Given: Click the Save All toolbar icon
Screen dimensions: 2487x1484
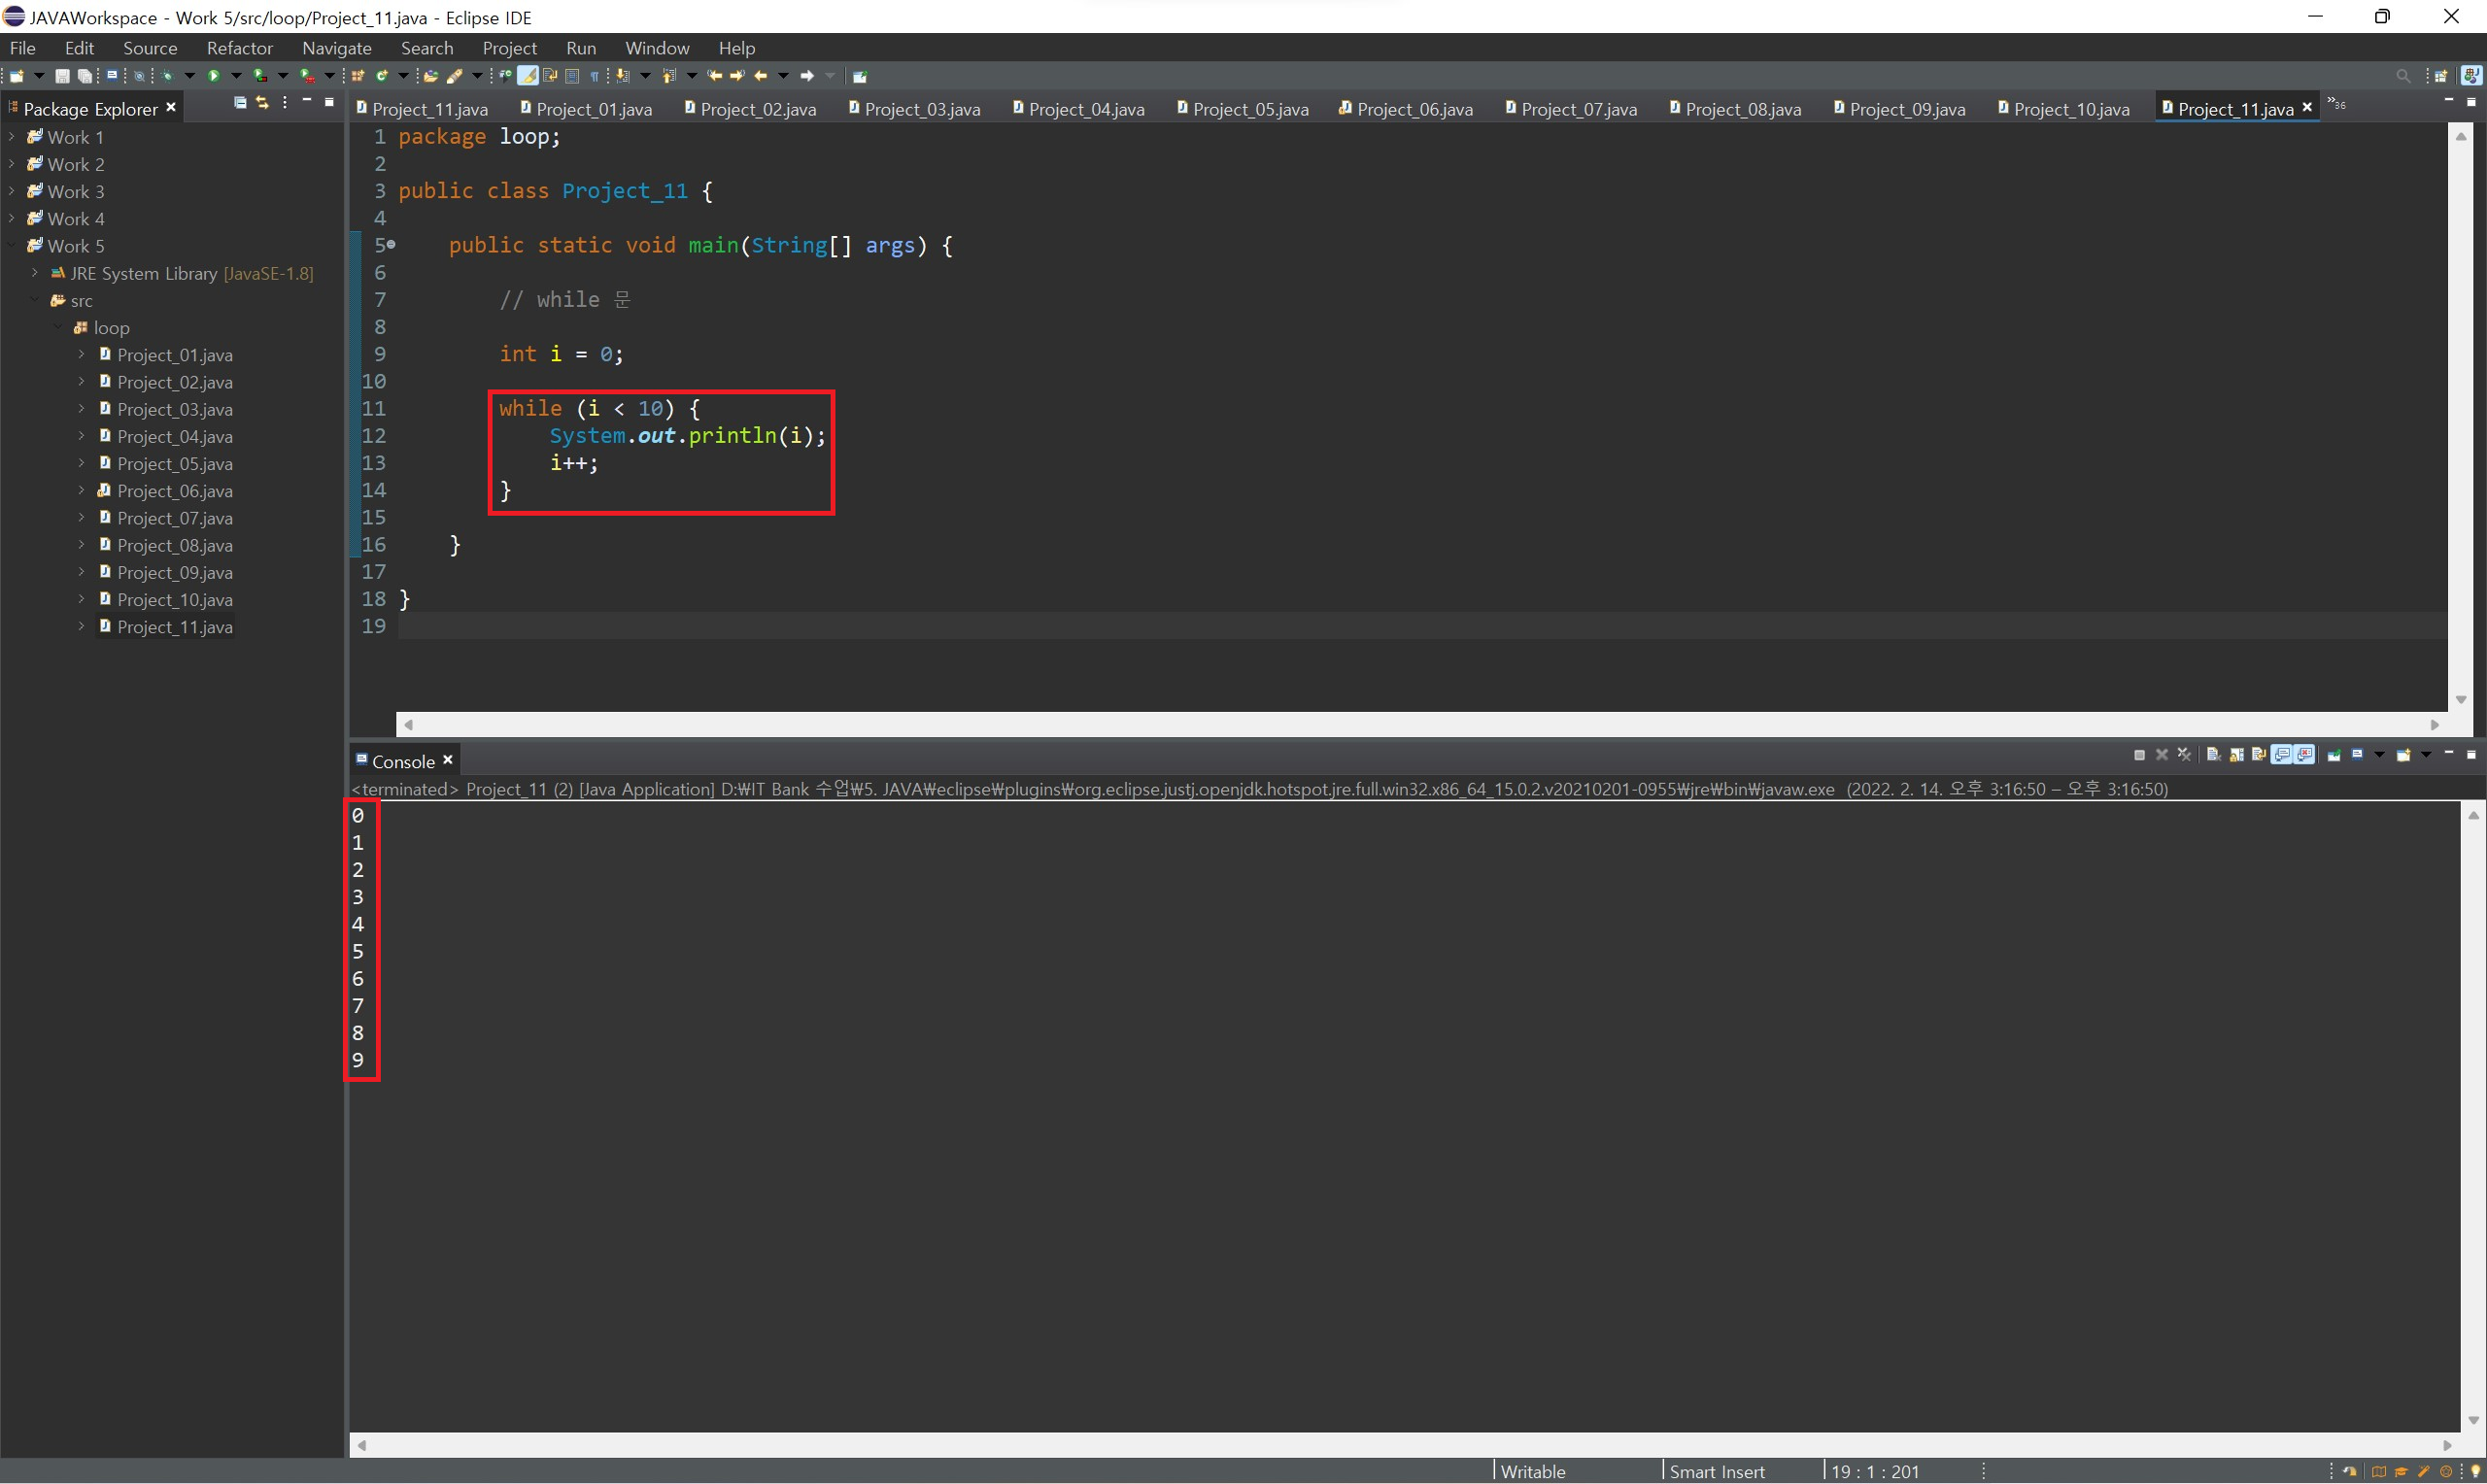Looking at the screenshot, I should click(85, 76).
